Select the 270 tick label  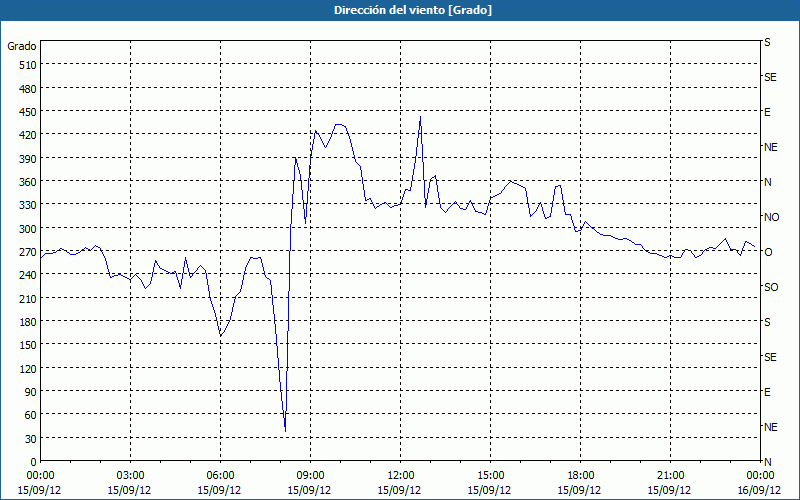click(28, 252)
